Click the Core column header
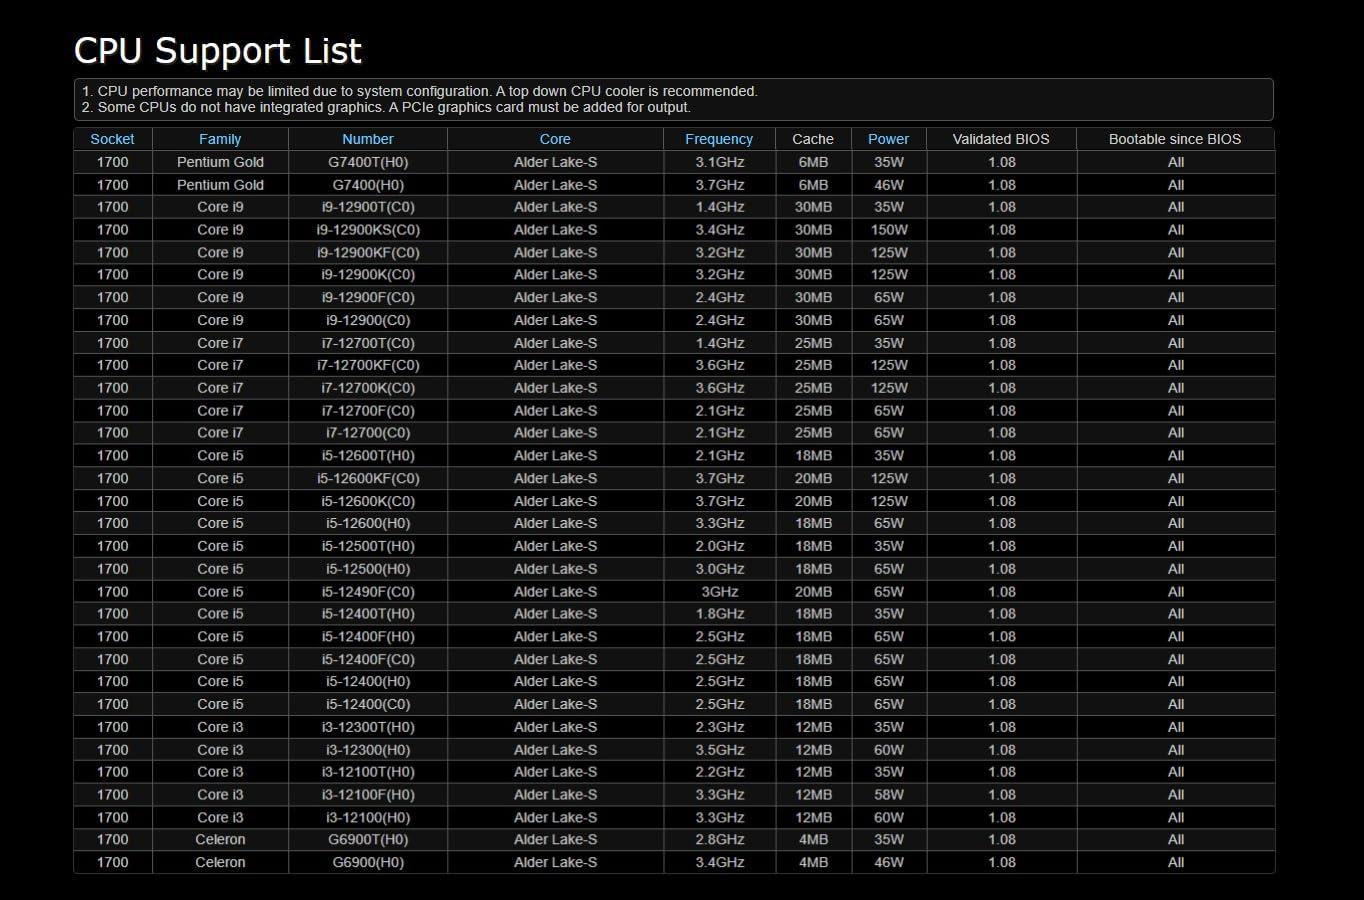1364x900 pixels. [x=555, y=139]
